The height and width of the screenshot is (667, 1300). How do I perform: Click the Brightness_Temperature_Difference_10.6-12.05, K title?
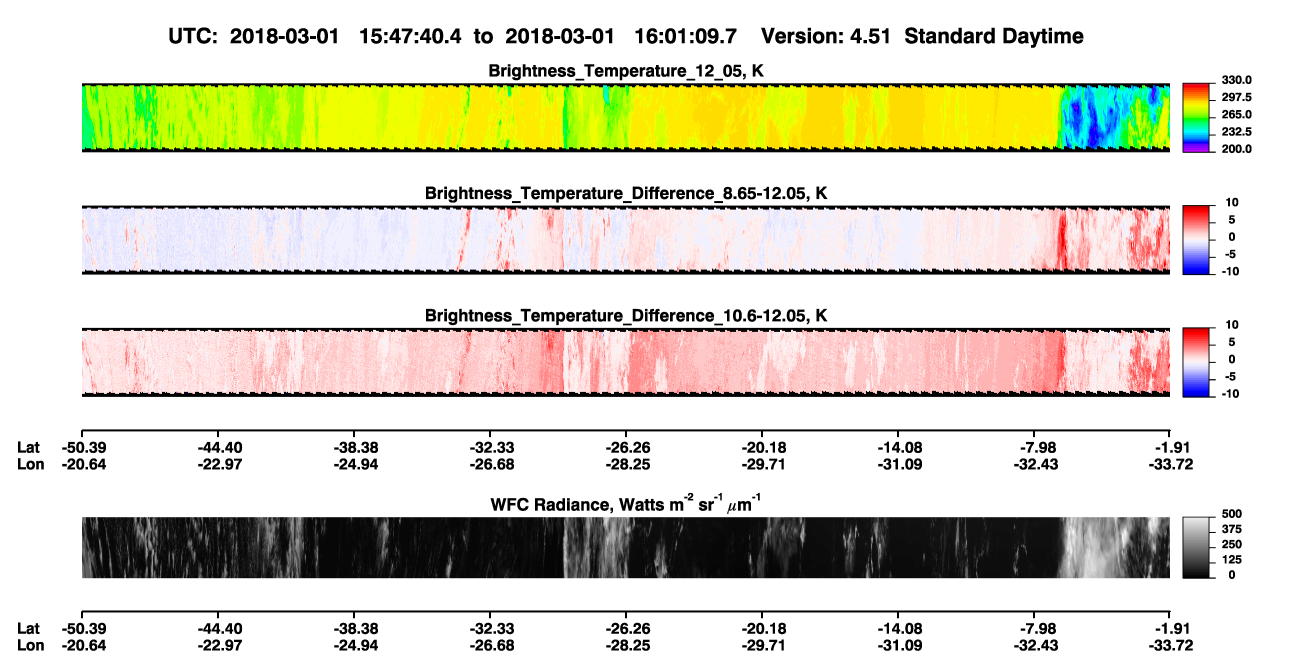point(626,316)
